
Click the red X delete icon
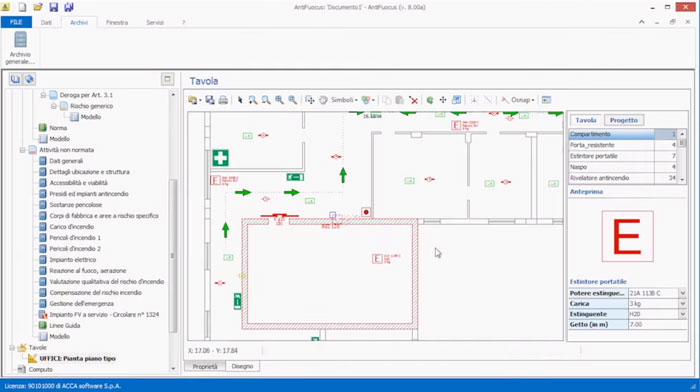(414, 100)
